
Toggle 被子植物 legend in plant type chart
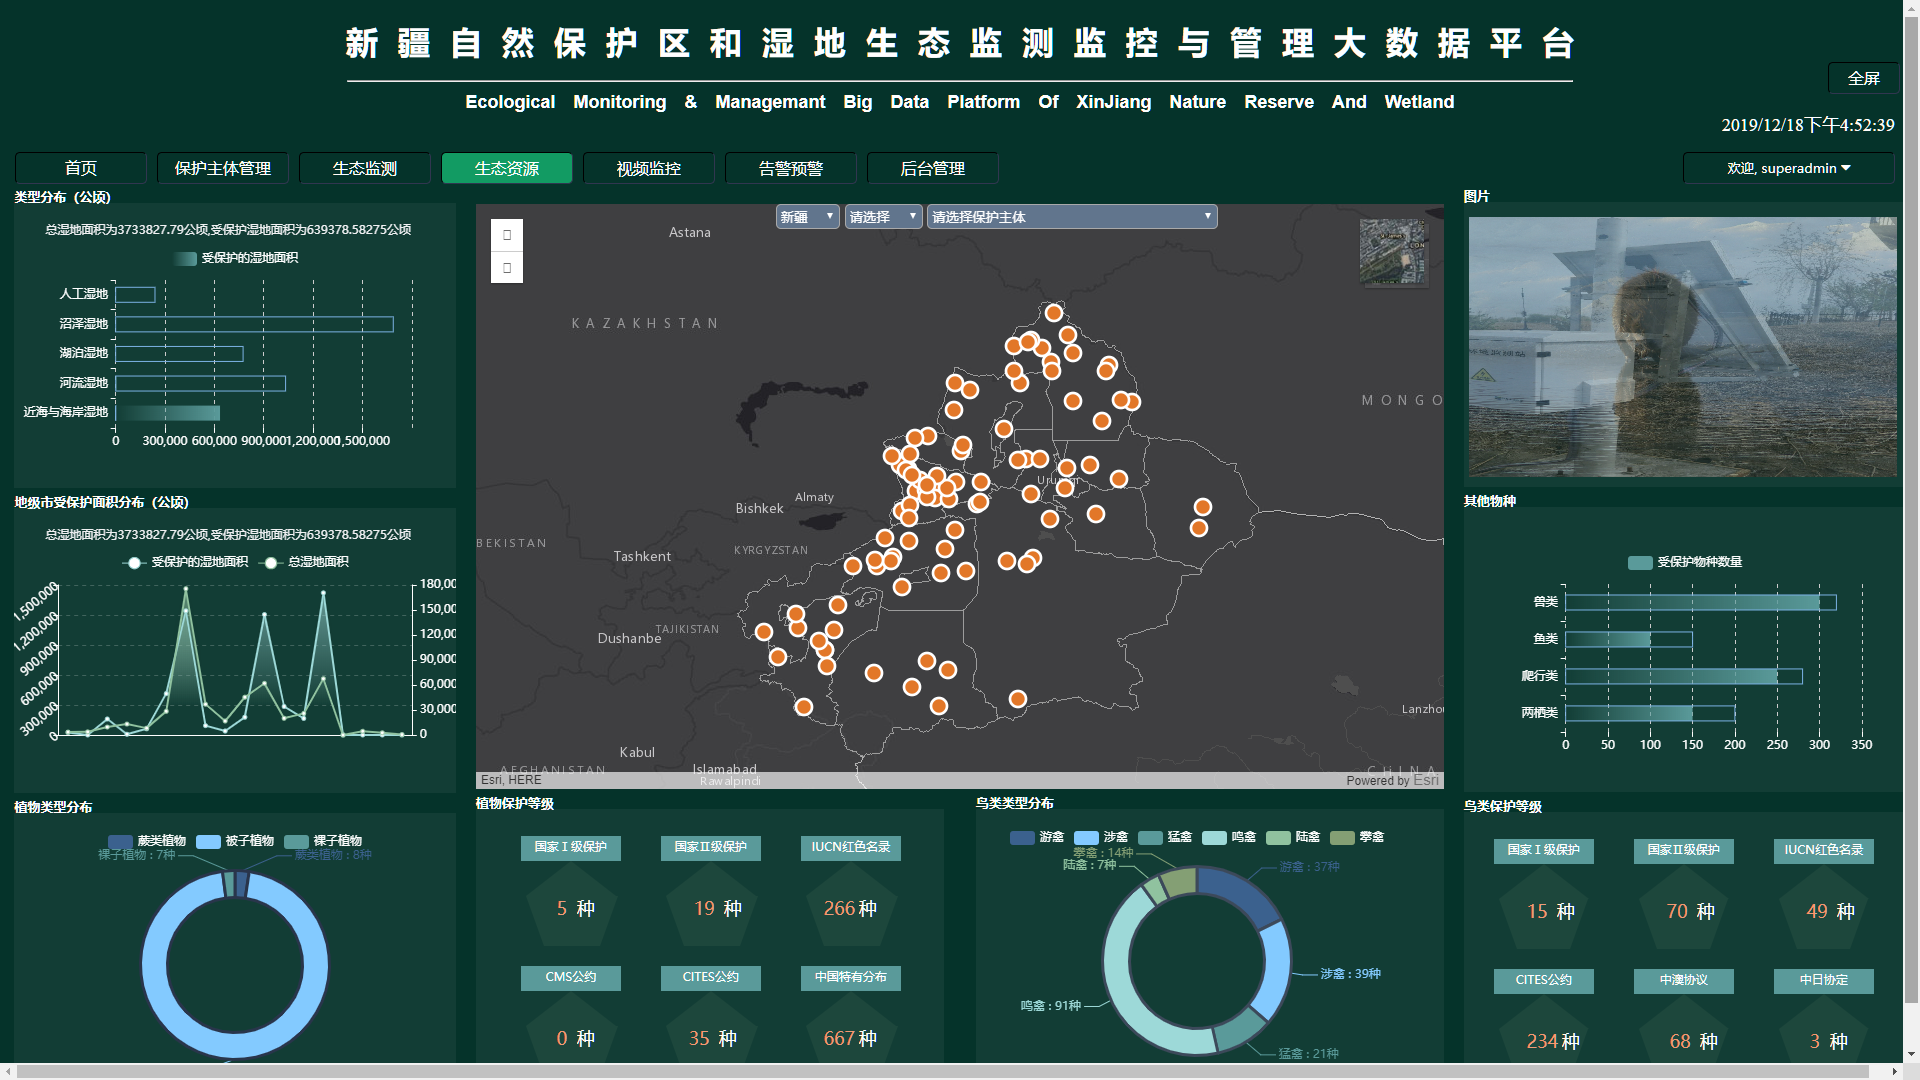coord(235,841)
